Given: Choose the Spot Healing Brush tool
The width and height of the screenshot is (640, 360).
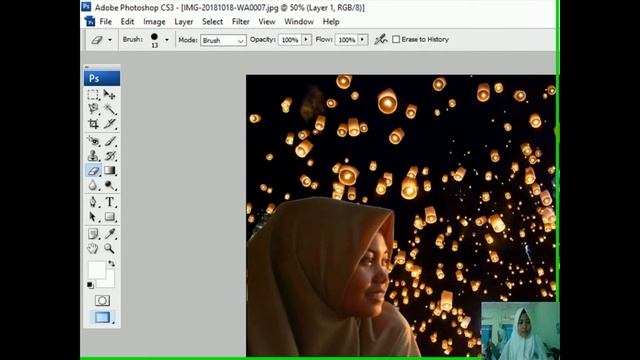Looking at the screenshot, I should coord(93,141).
